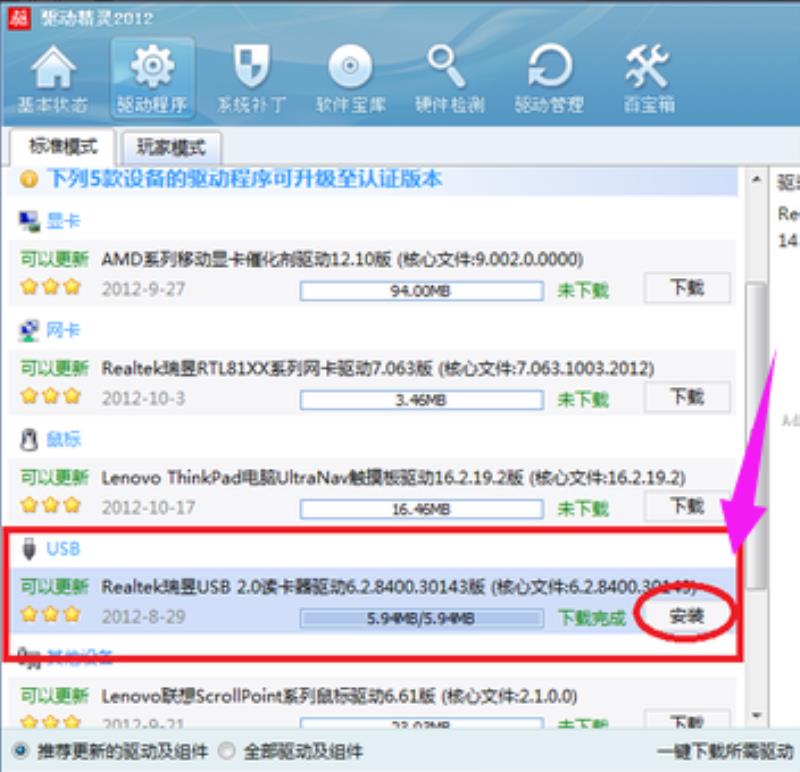Viewport: 800px width, 772px height.
Task: Select 推荐更新的驱动及组件 radio option
Action: pos(21,751)
